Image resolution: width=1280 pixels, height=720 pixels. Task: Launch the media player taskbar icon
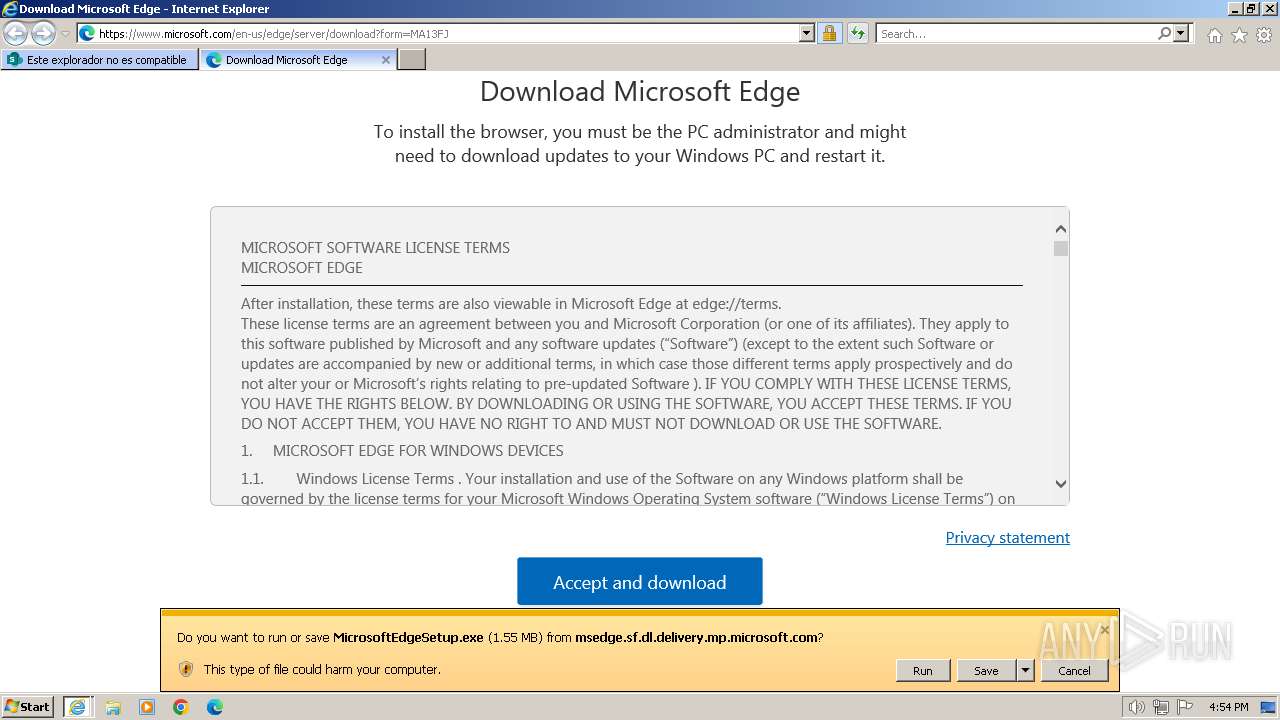coord(147,707)
